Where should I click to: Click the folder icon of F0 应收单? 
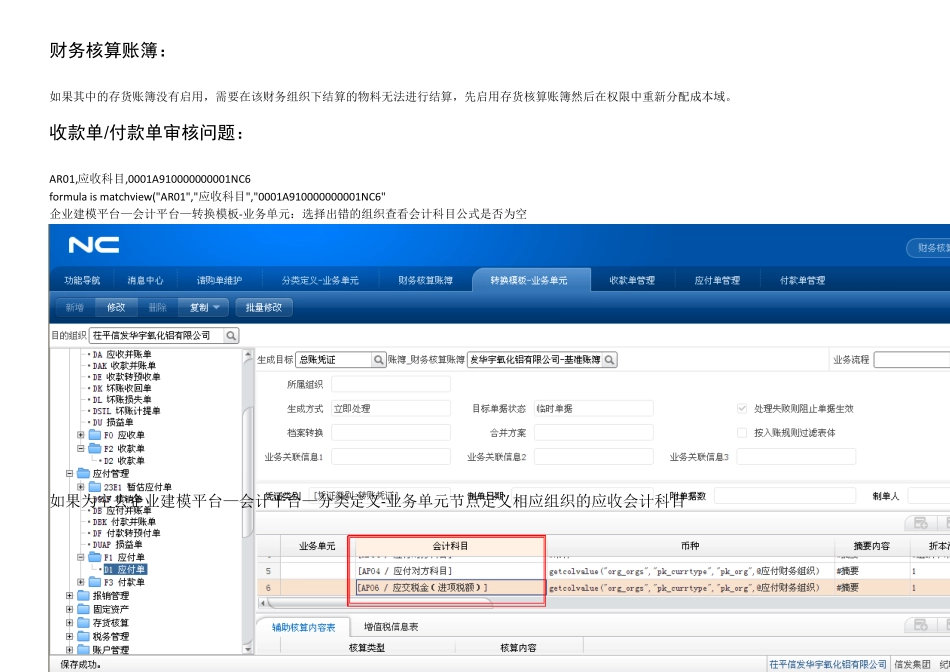coord(95,435)
